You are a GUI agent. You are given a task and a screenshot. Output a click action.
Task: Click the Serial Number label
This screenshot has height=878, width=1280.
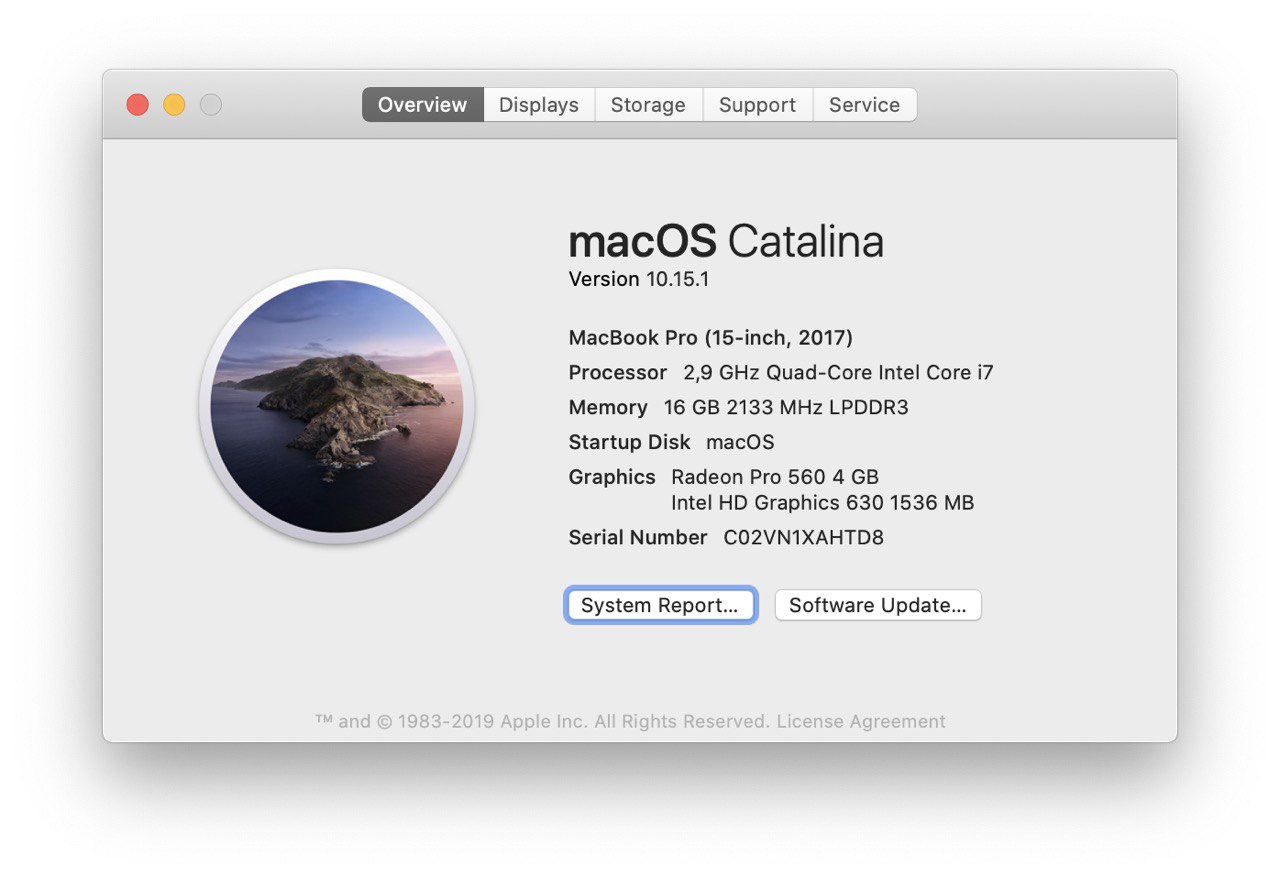click(x=638, y=537)
